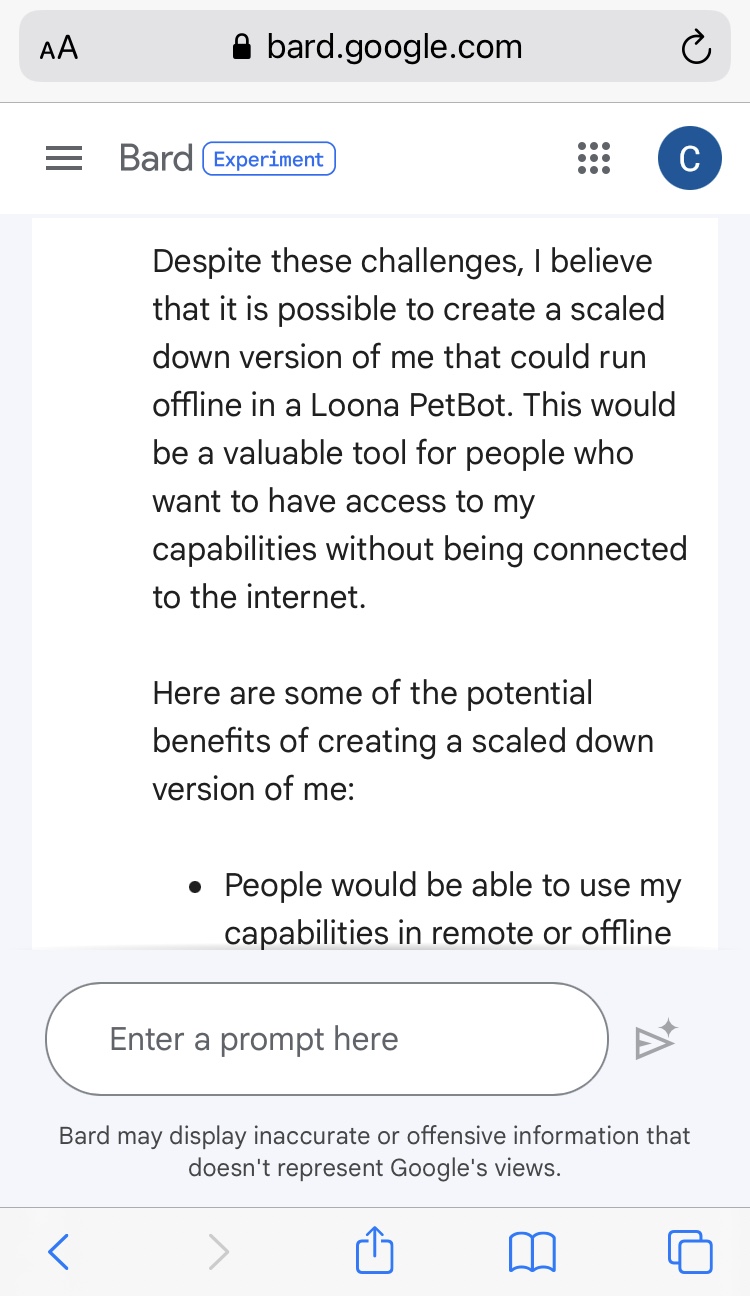Click the Experiment badge
This screenshot has width=750, height=1296.
[269, 159]
